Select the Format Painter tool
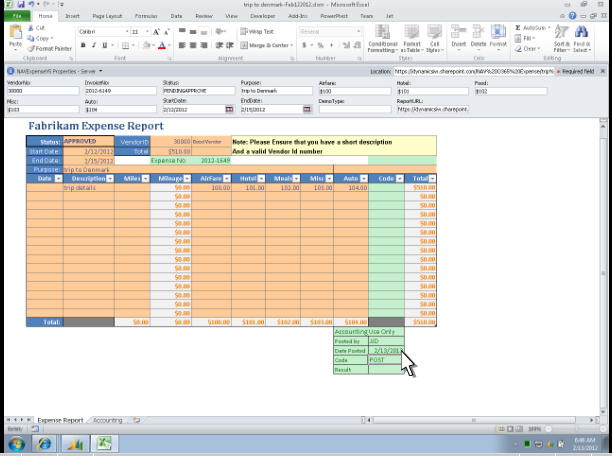The height and width of the screenshot is (456, 612). [50, 48]
